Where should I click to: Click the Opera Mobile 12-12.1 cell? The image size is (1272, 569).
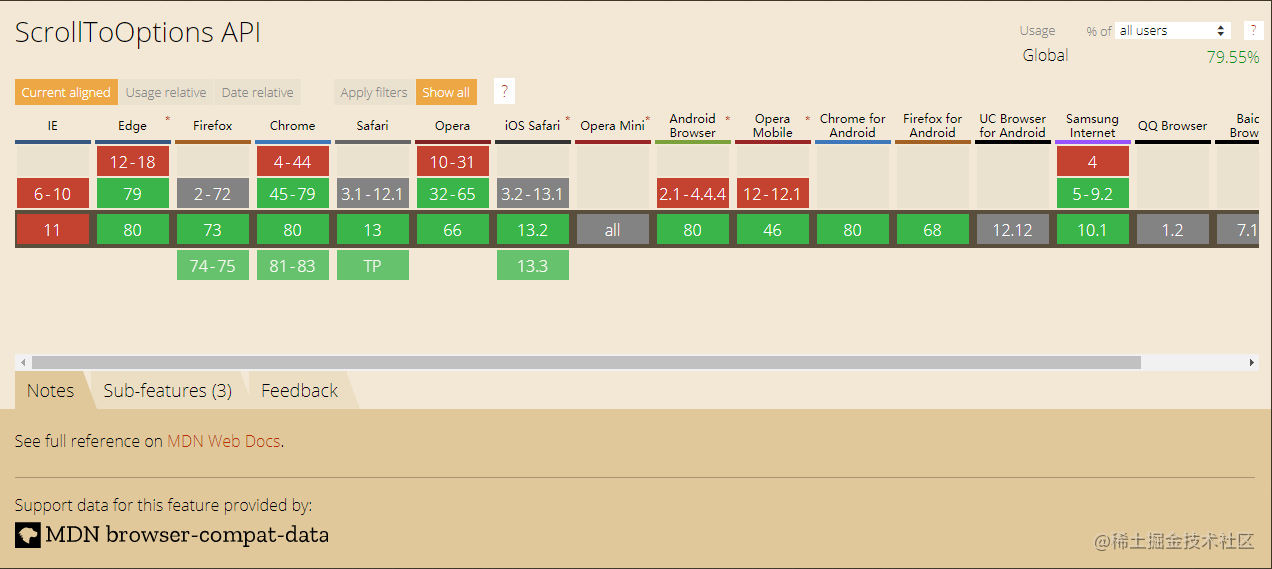coord(773,193)
